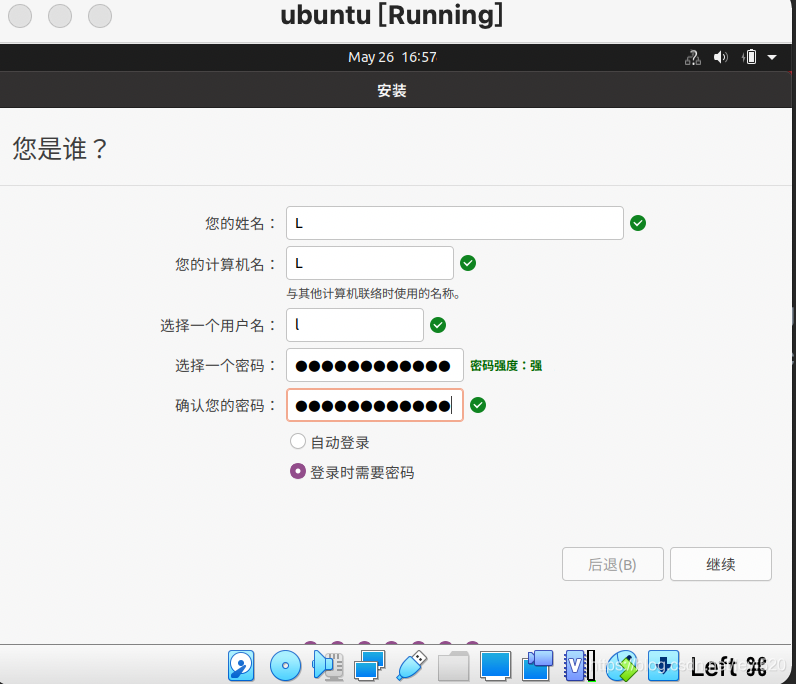The width and height of the screenshot is (796, 684).
Task: Open the USB devices icon in VirtualBox status bar
Action: tap(411, 665)
